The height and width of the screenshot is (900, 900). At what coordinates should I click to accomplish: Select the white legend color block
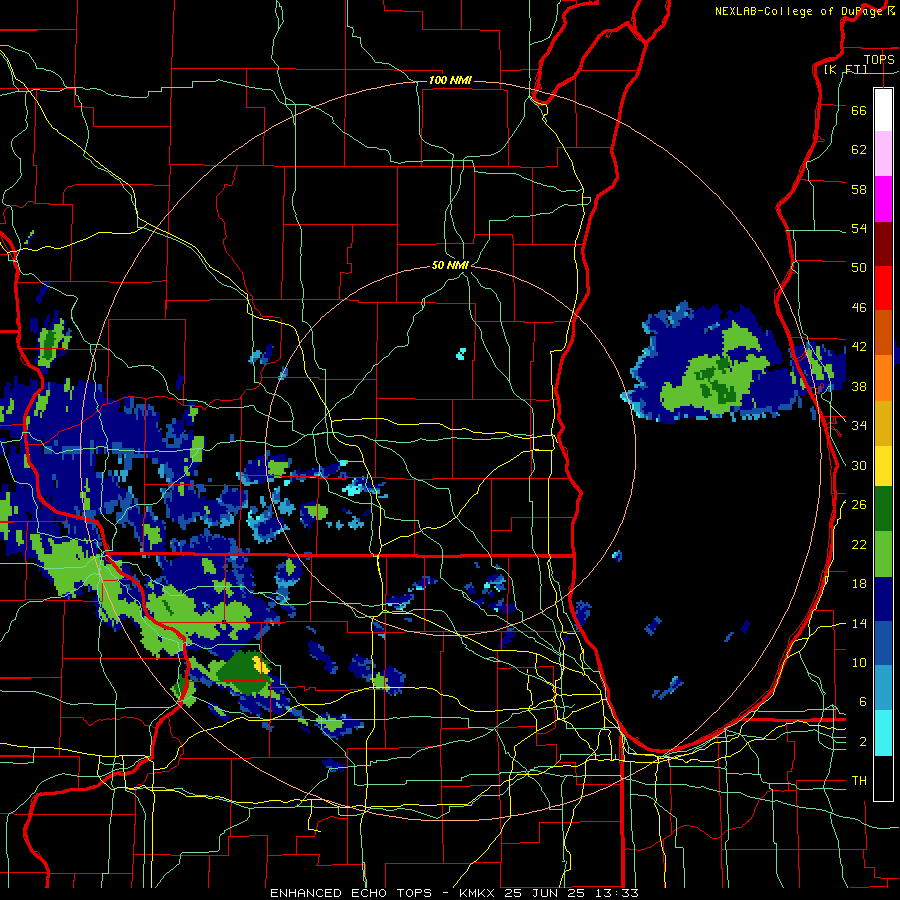883,110
